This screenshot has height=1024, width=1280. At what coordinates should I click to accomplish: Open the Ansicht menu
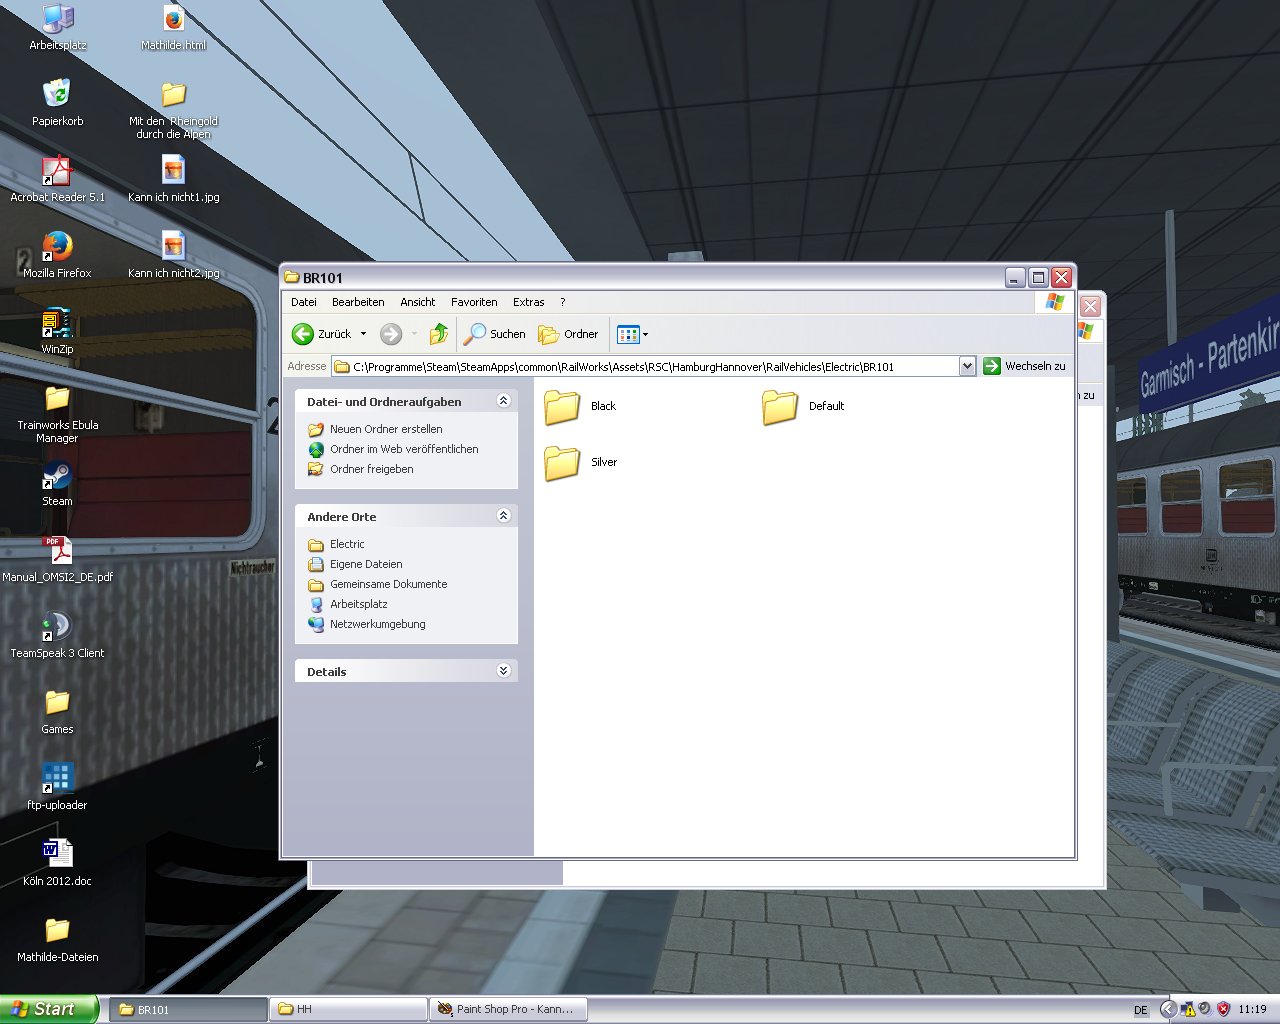[417, 302]
